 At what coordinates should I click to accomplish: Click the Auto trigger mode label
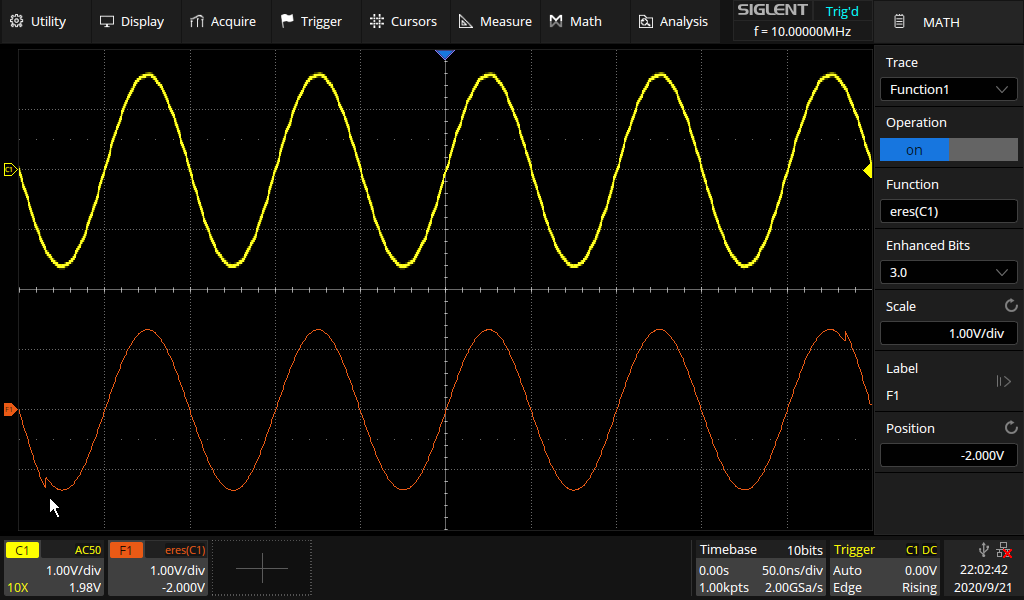click(x=847, y=570)
